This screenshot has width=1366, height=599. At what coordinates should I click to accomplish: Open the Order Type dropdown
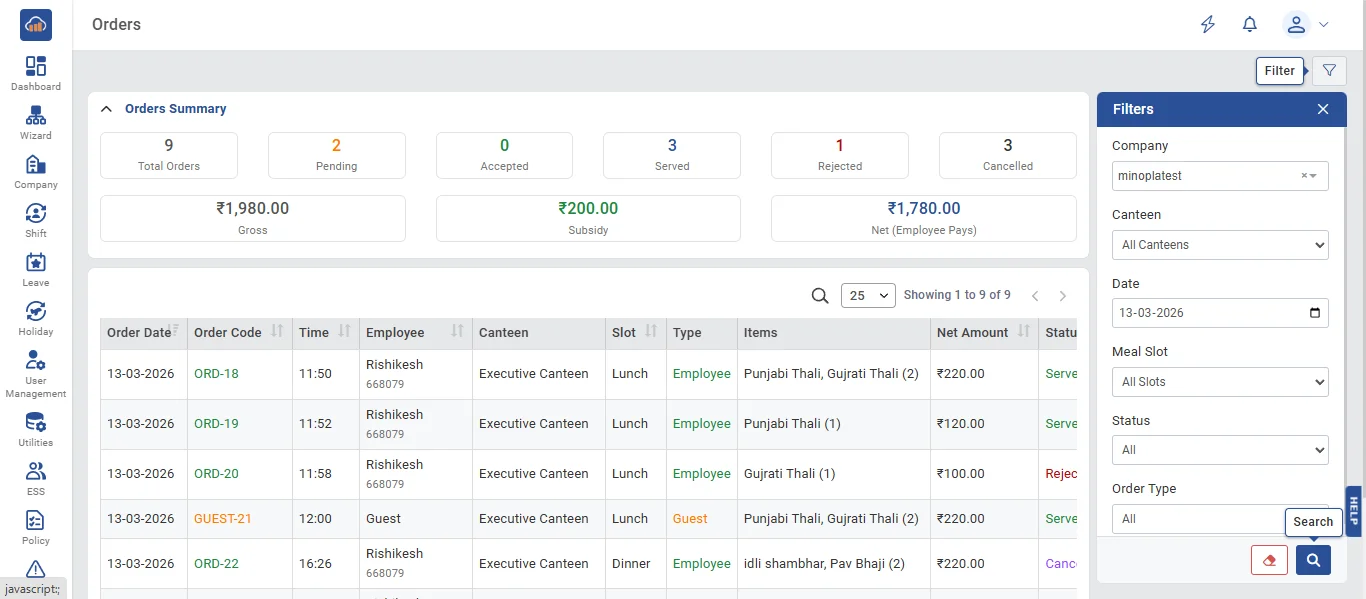coord(1220,519)
